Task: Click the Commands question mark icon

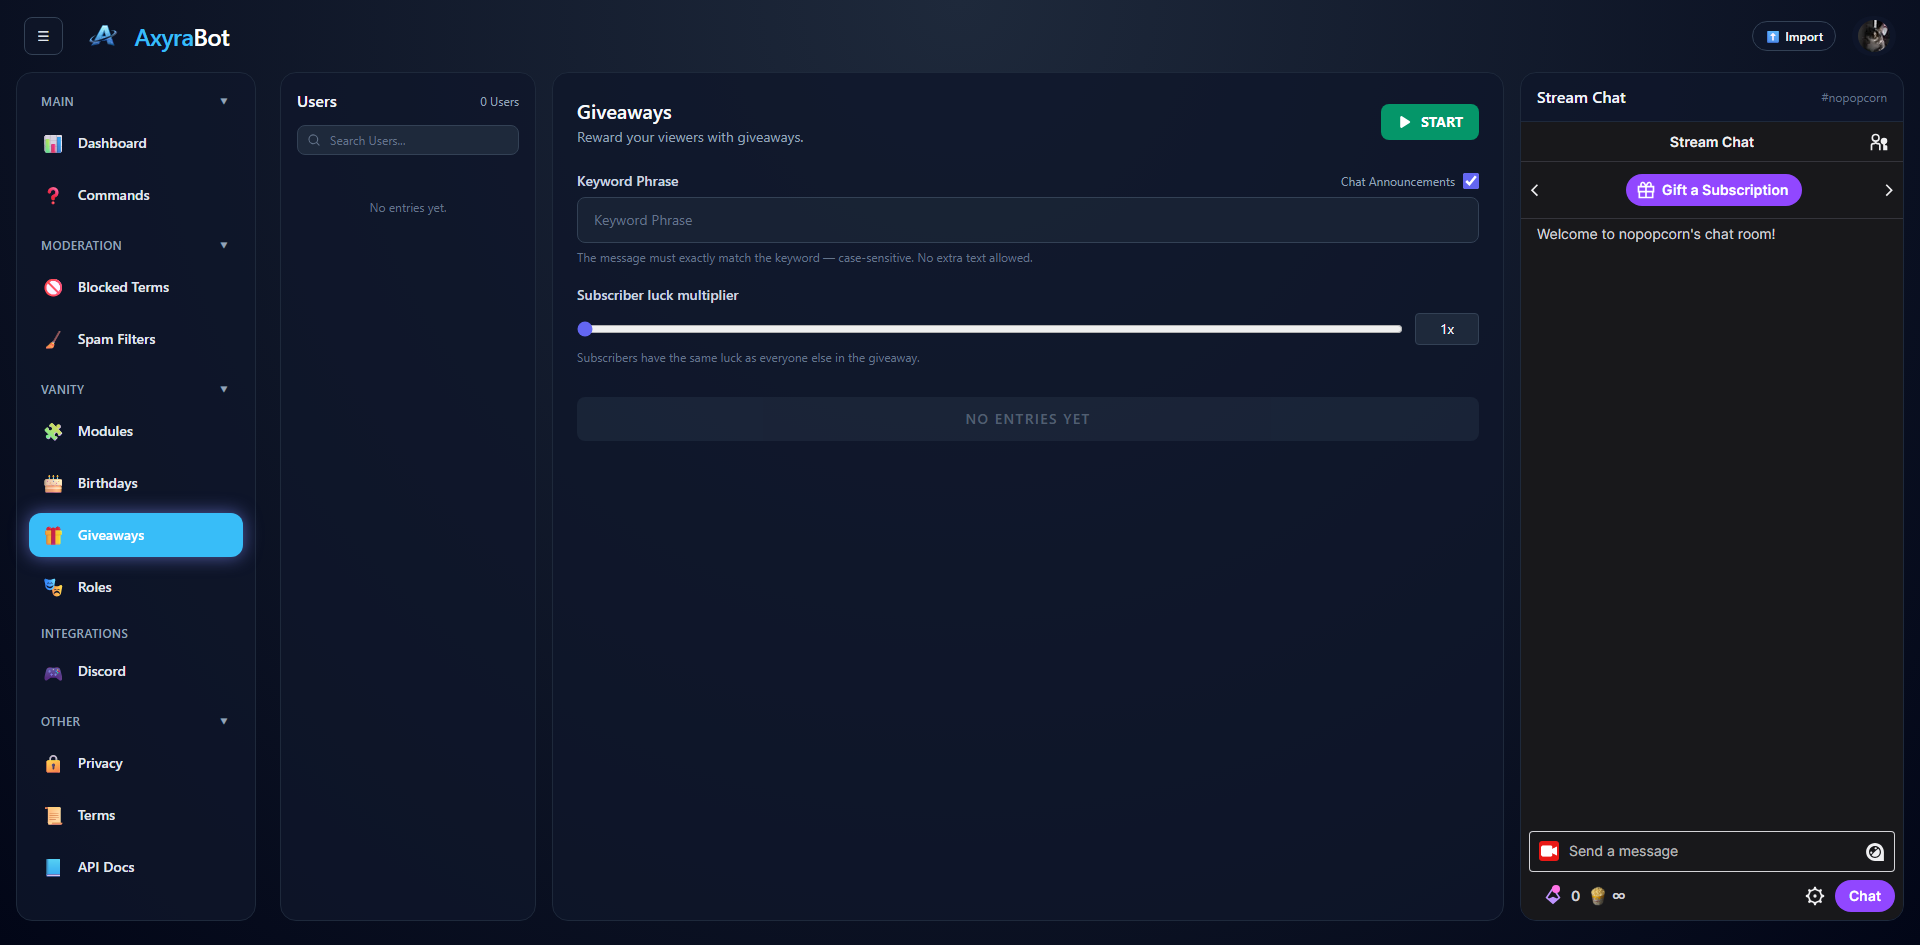Action: [53, 196]
